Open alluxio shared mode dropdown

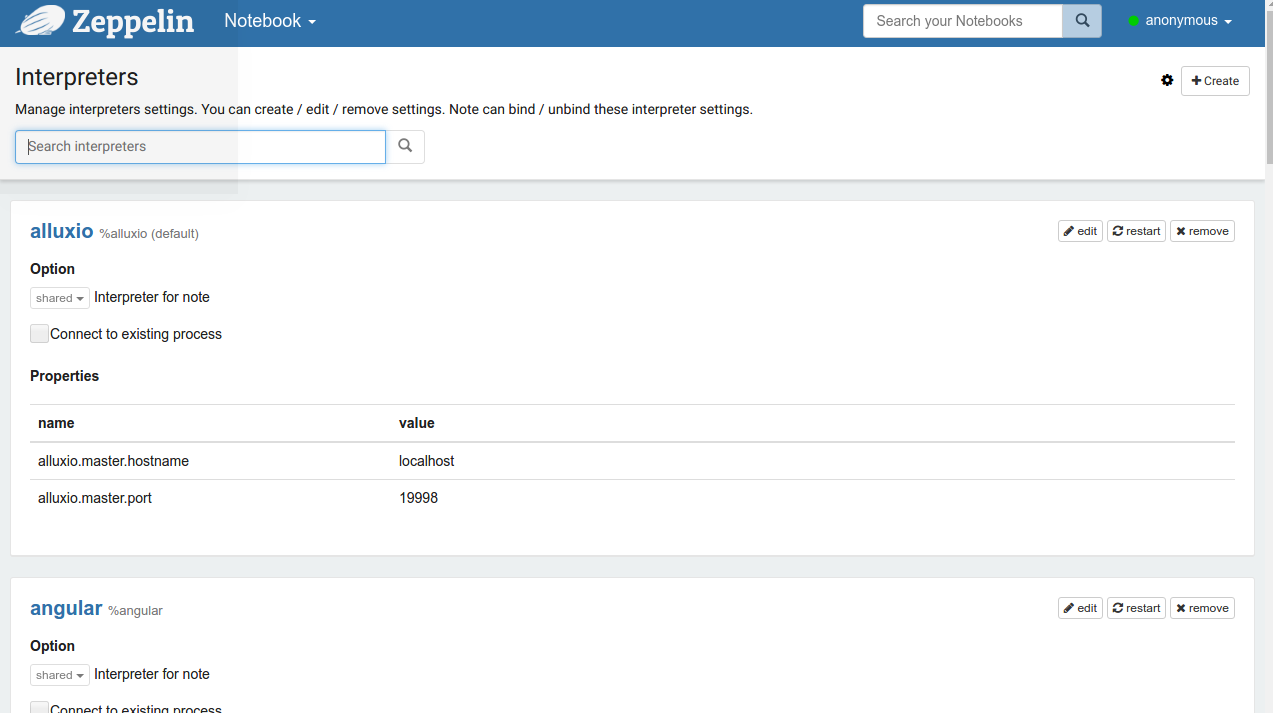pos(60,298)
